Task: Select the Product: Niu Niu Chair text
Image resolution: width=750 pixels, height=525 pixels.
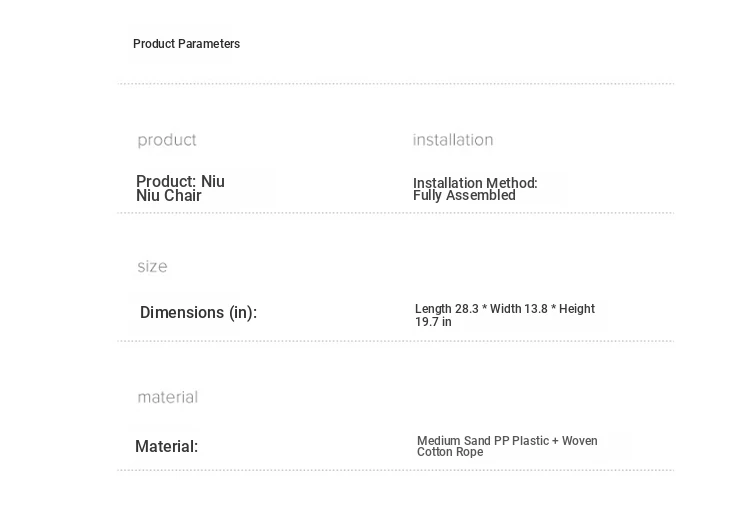Action: tap(180, 188)
